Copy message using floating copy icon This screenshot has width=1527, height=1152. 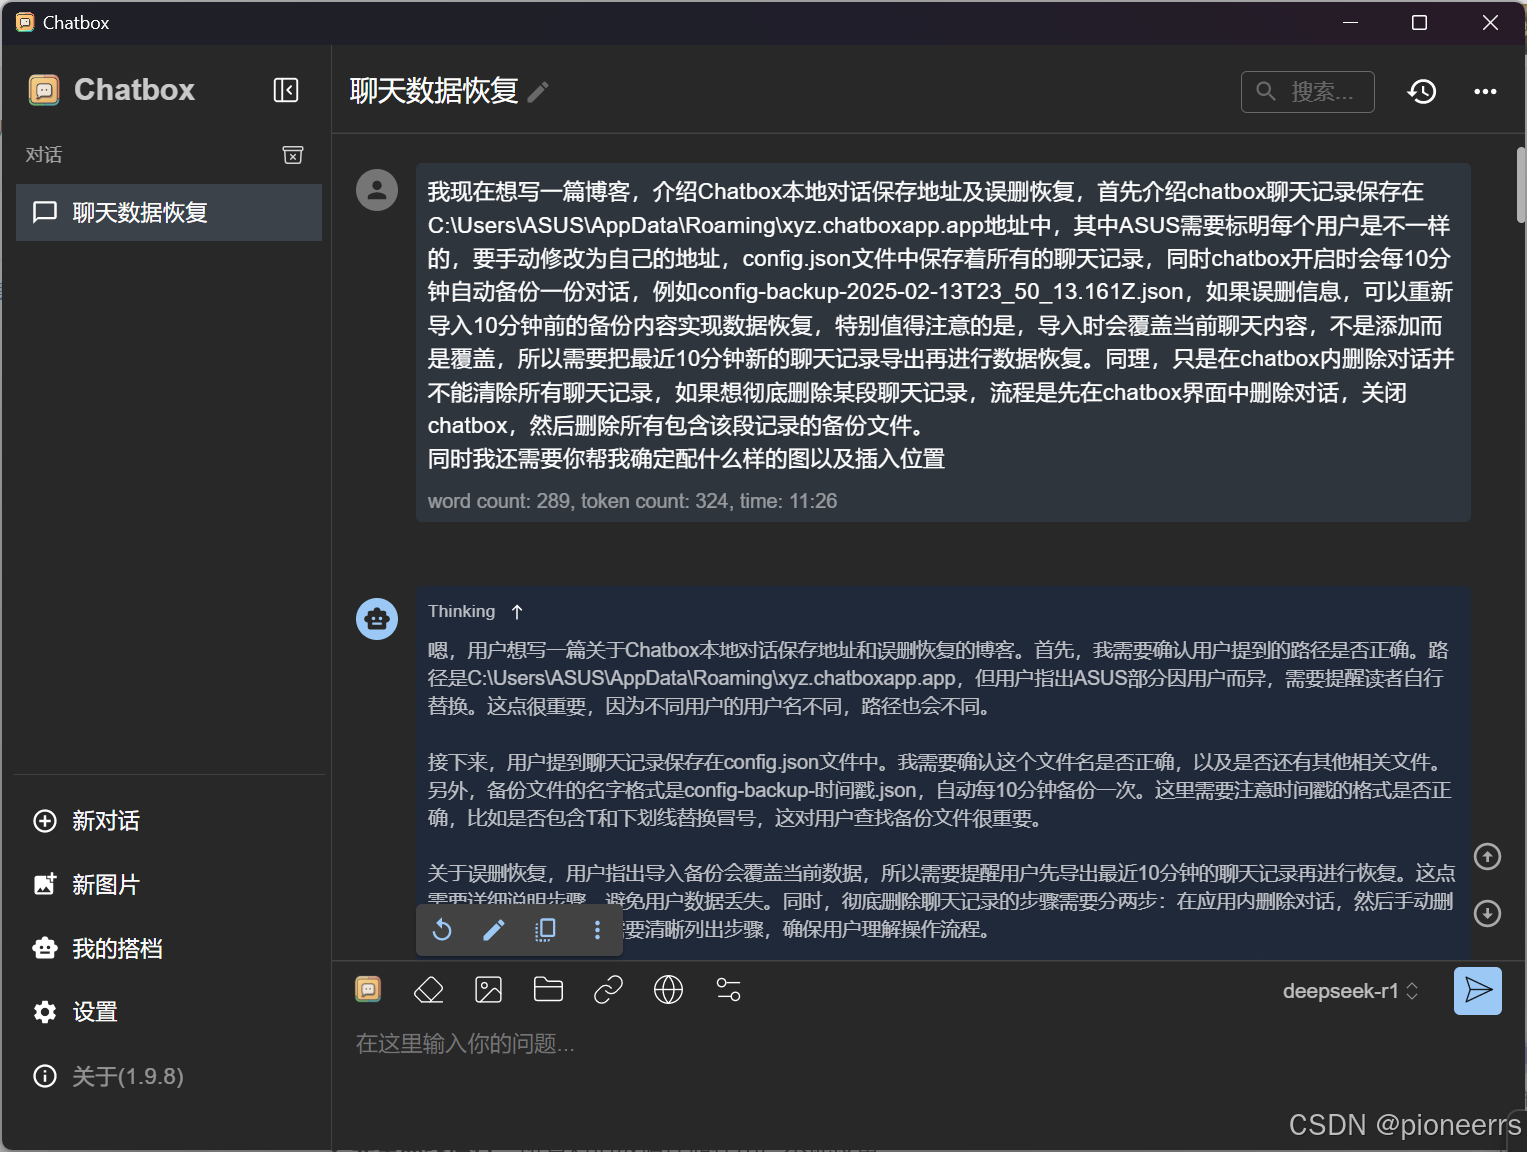[x=545, y=930]
